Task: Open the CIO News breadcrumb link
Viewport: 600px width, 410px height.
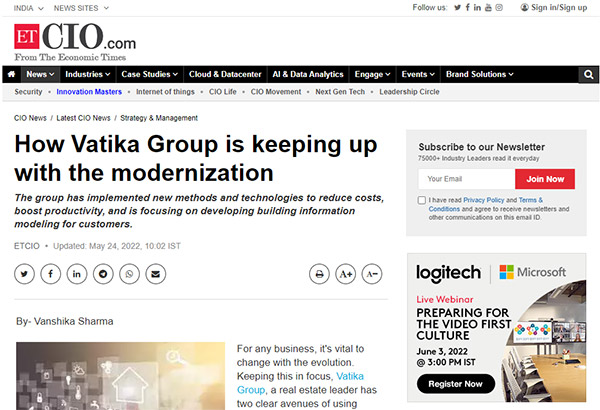Action: (x=30, y=118)
